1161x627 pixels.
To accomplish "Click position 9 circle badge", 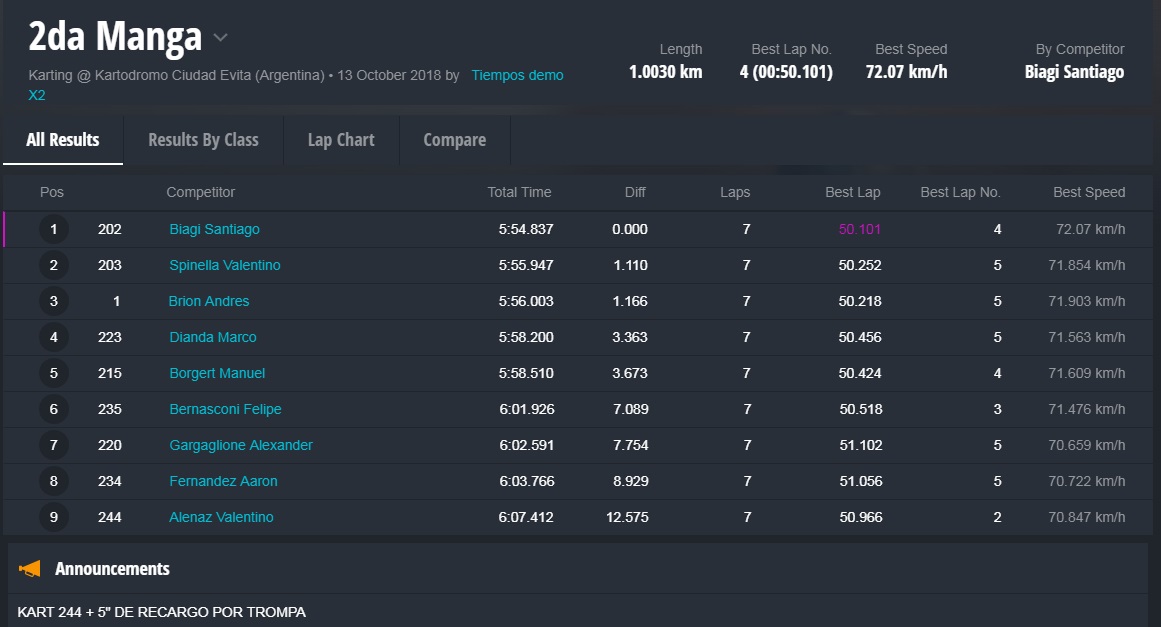I will [x=54, y=517].
